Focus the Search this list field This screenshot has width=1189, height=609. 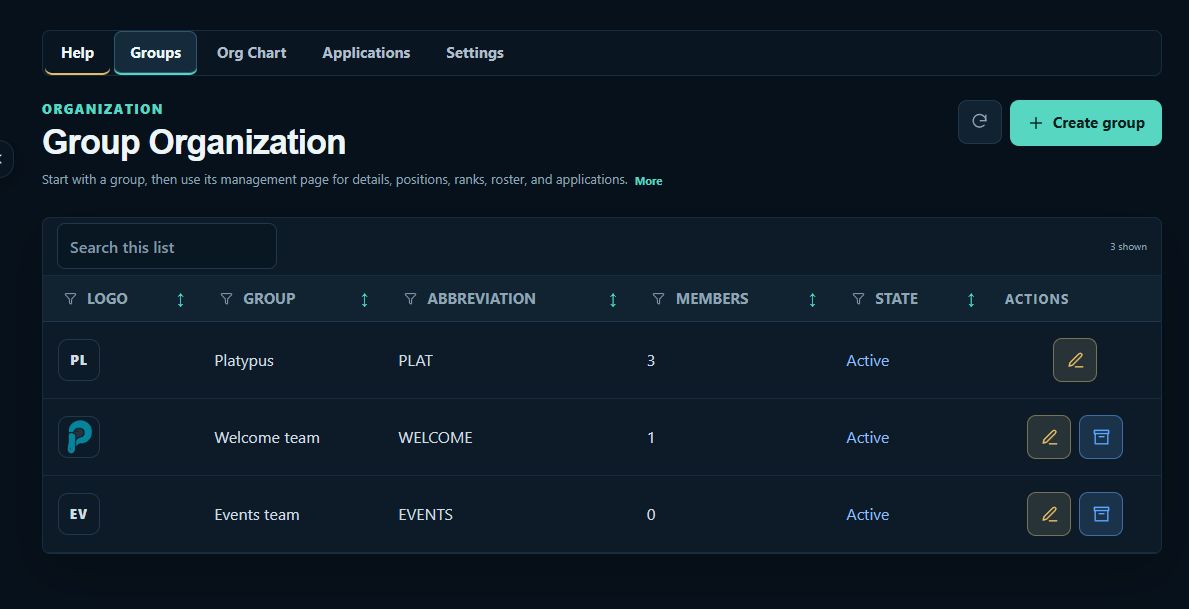coord(167,246)
